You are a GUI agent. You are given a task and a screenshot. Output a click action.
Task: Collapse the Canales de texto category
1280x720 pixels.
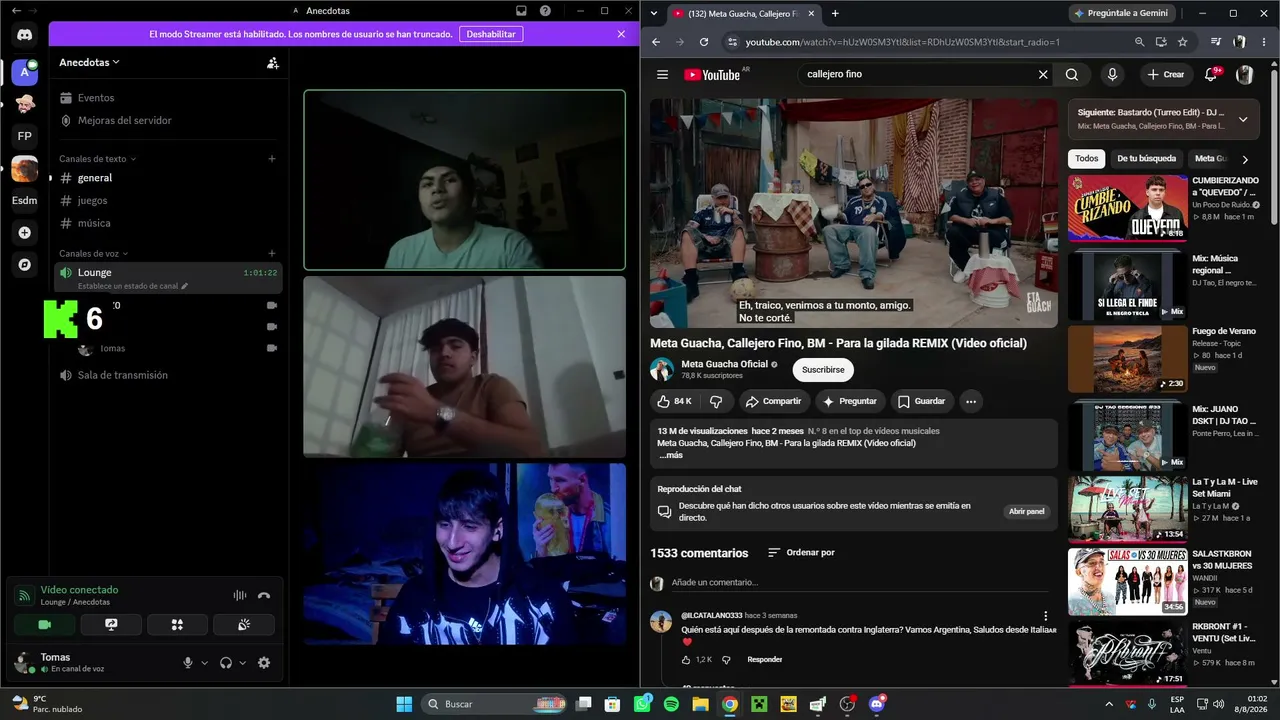(97, 159)
